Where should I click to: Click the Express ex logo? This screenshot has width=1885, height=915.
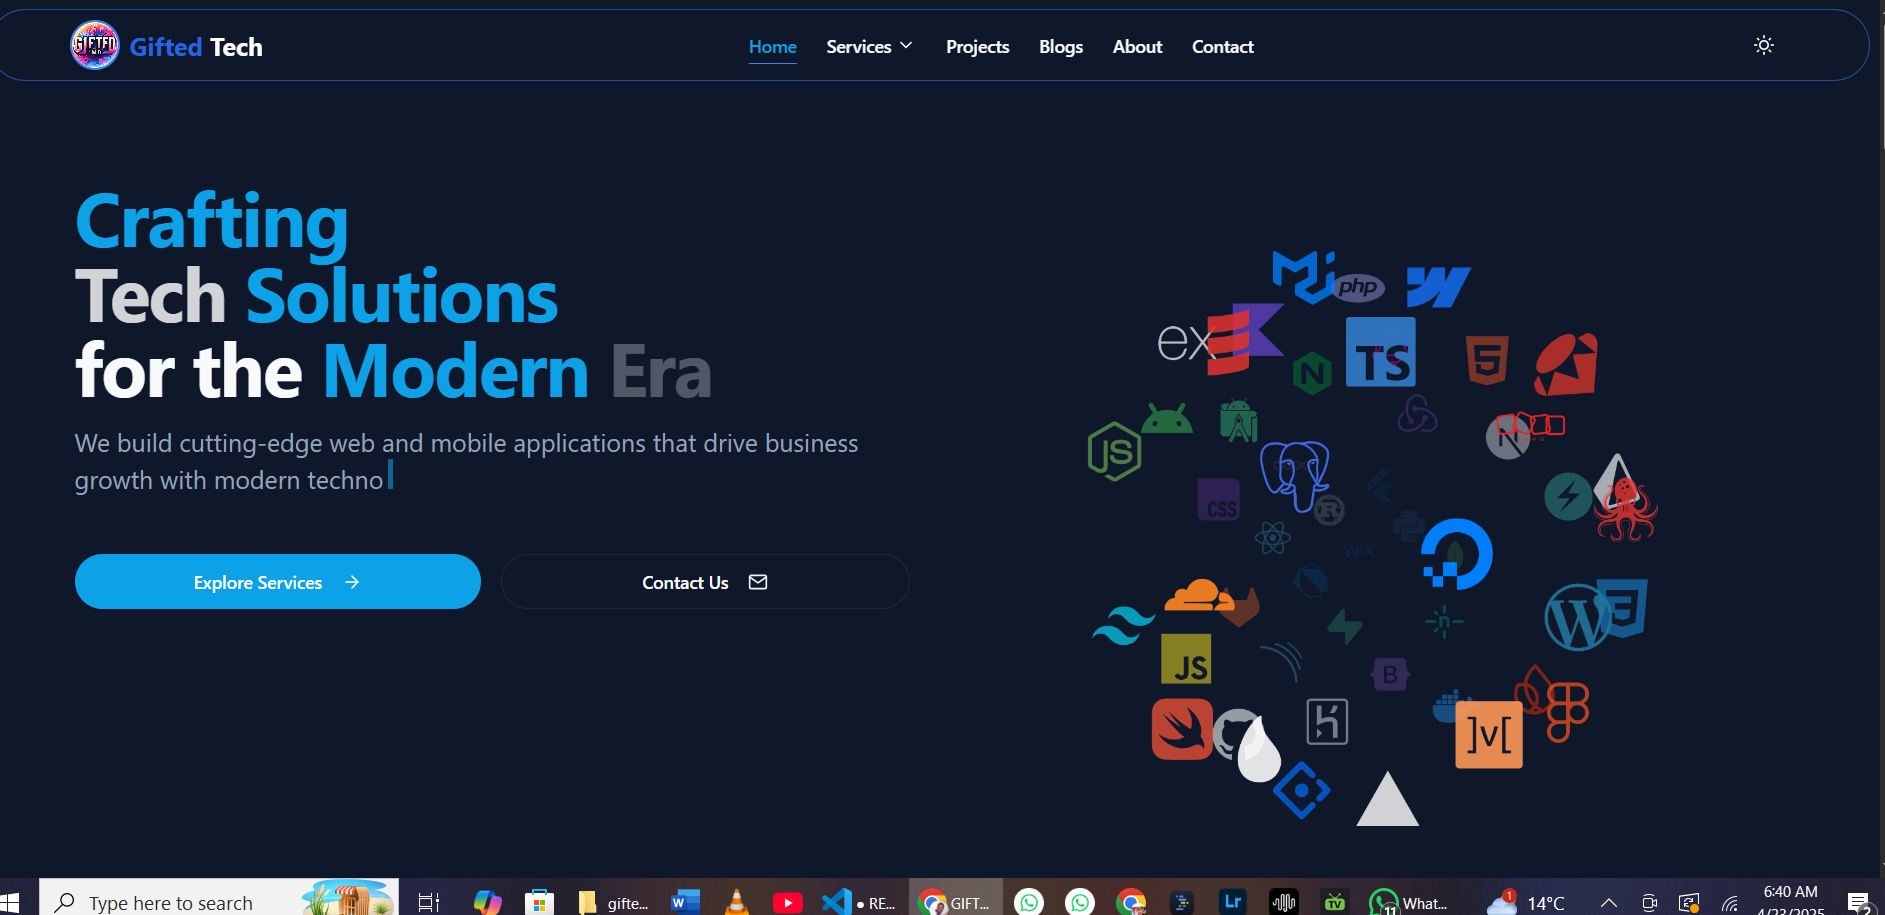point(1185,343)
